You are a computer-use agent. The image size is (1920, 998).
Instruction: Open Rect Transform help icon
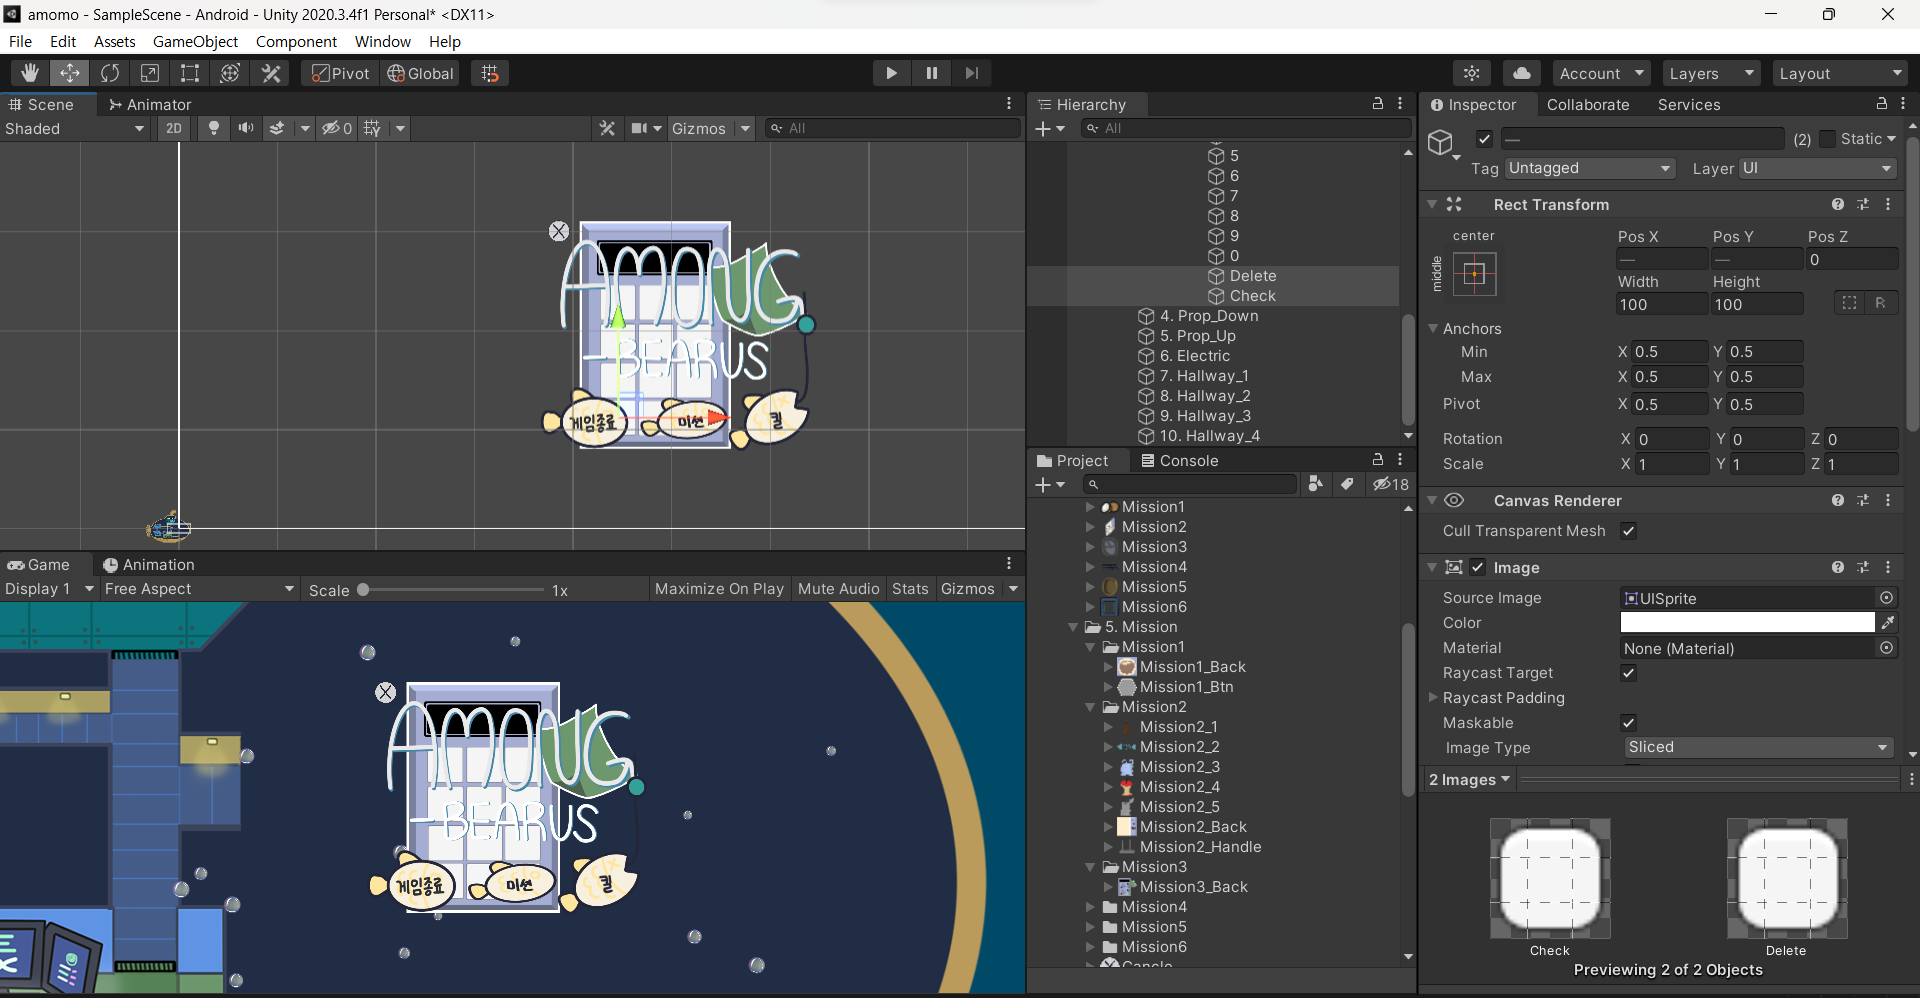click(1838, 204)
